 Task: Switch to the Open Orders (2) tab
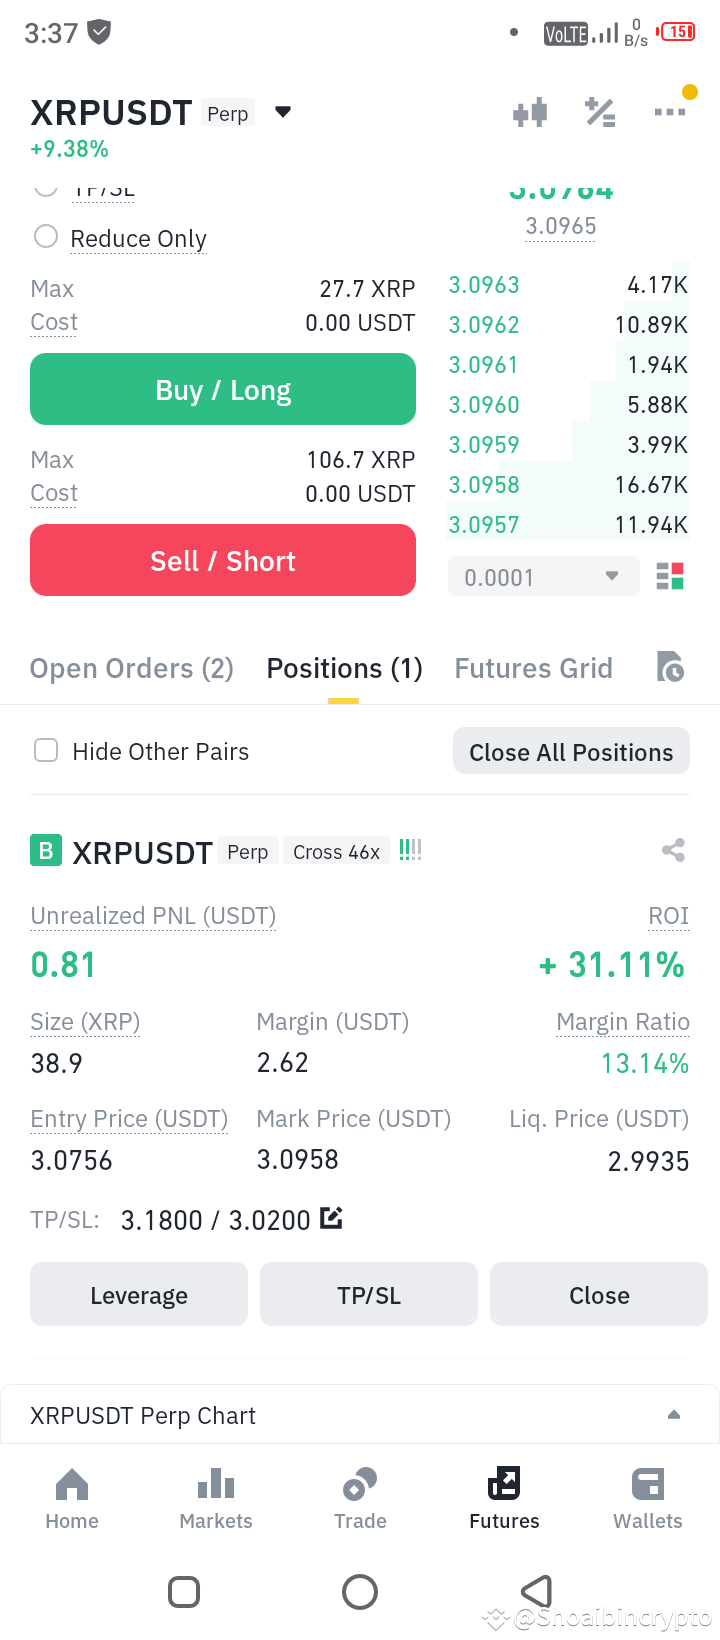click(132, 668)
